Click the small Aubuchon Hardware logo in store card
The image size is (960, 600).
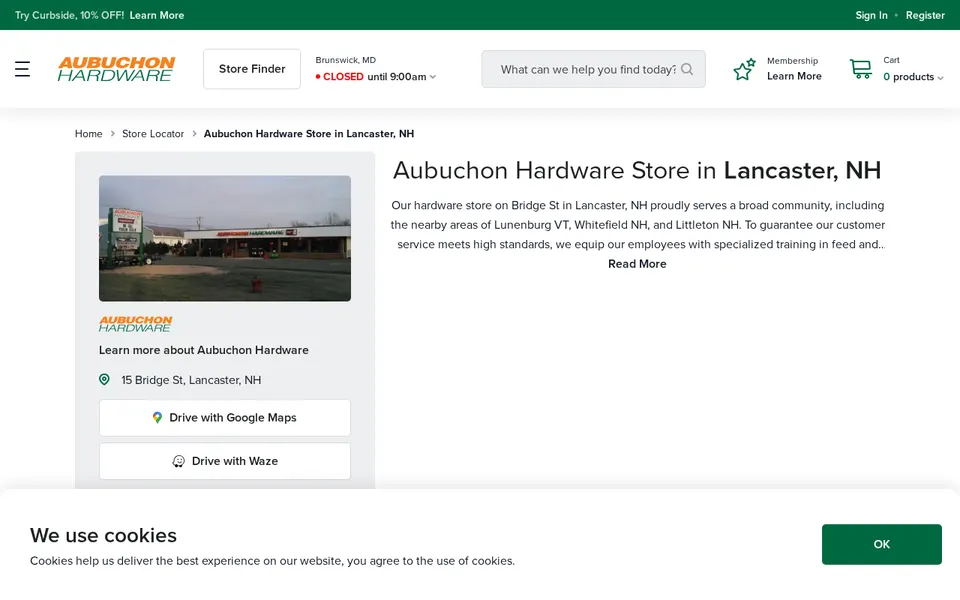(136, 324)
